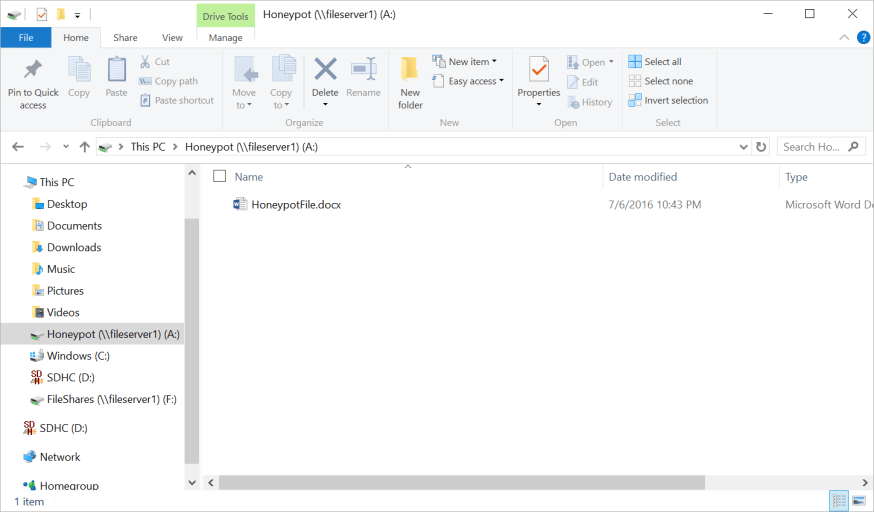Go up one folder level arrow
Viewport: 874px width, 512px height.
pyautogui.click(x=84, y=147)
